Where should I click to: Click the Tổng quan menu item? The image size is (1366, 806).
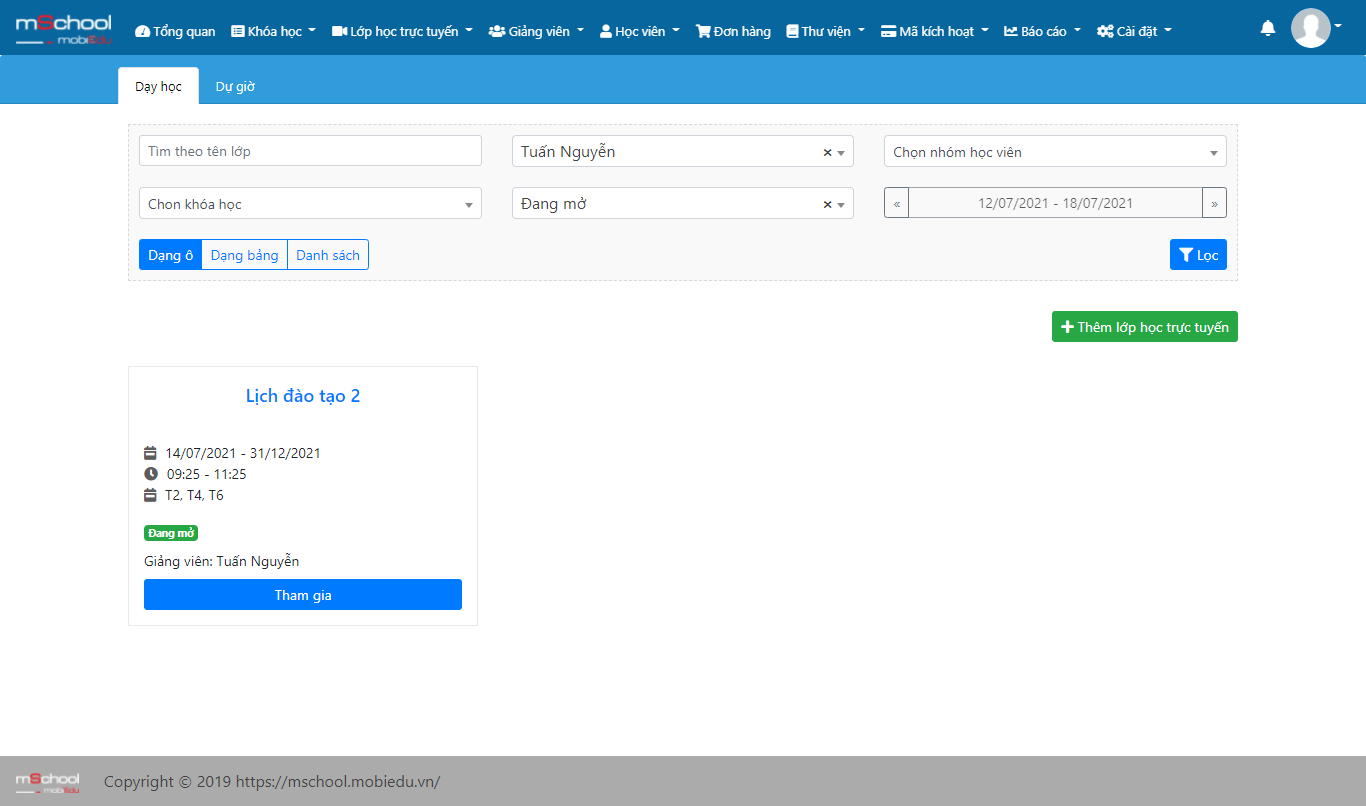[x=175, y=31]
